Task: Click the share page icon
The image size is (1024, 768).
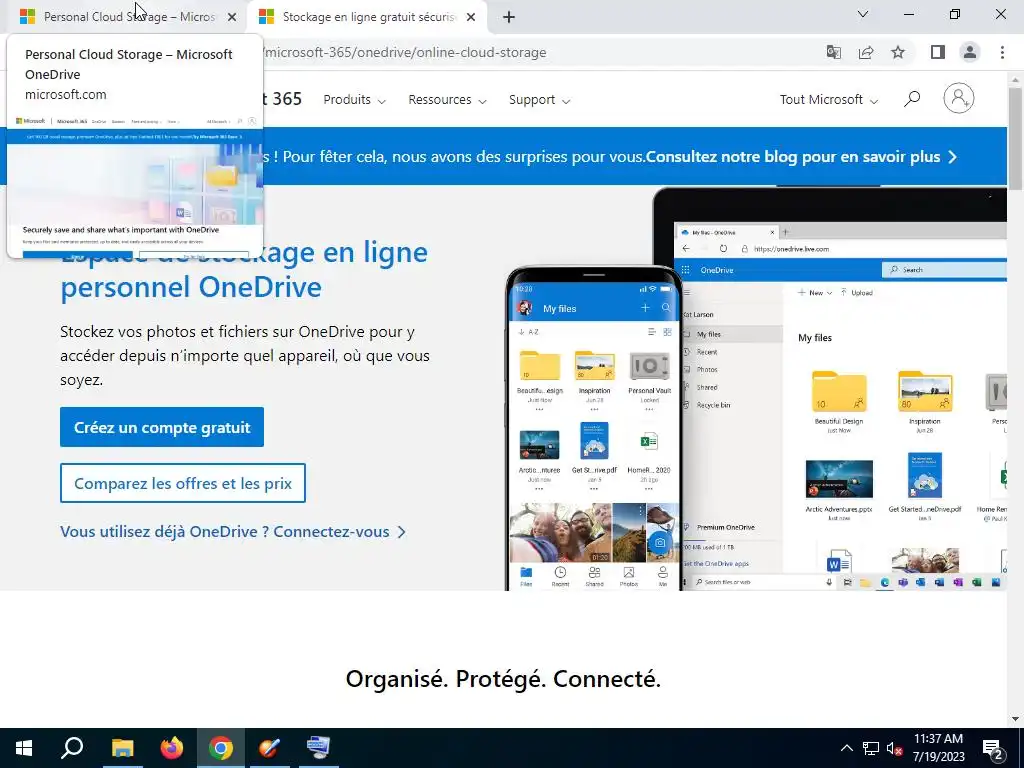Action: (866, 52)
